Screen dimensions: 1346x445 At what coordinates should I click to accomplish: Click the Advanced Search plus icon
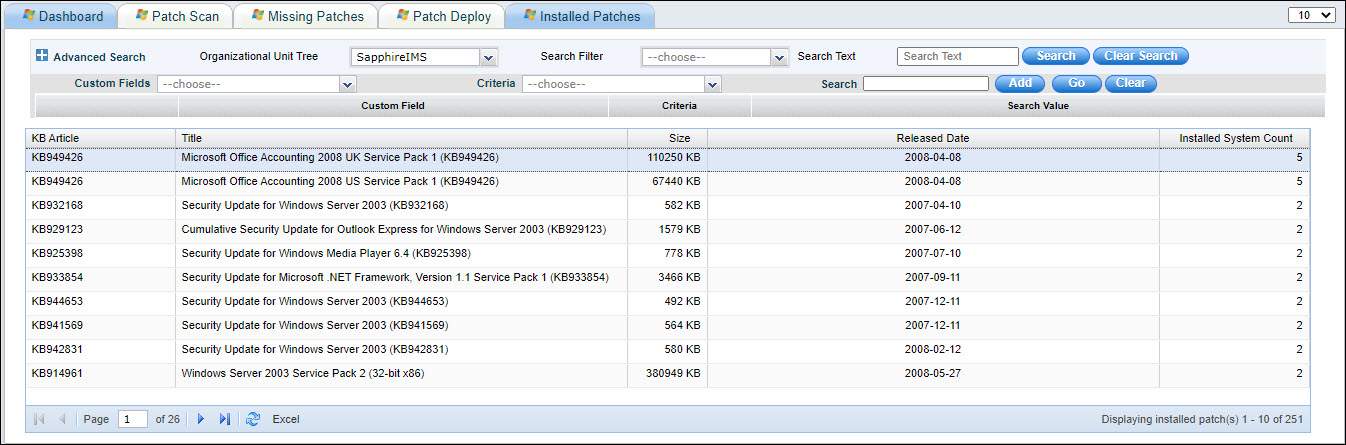tap(42, 56)
